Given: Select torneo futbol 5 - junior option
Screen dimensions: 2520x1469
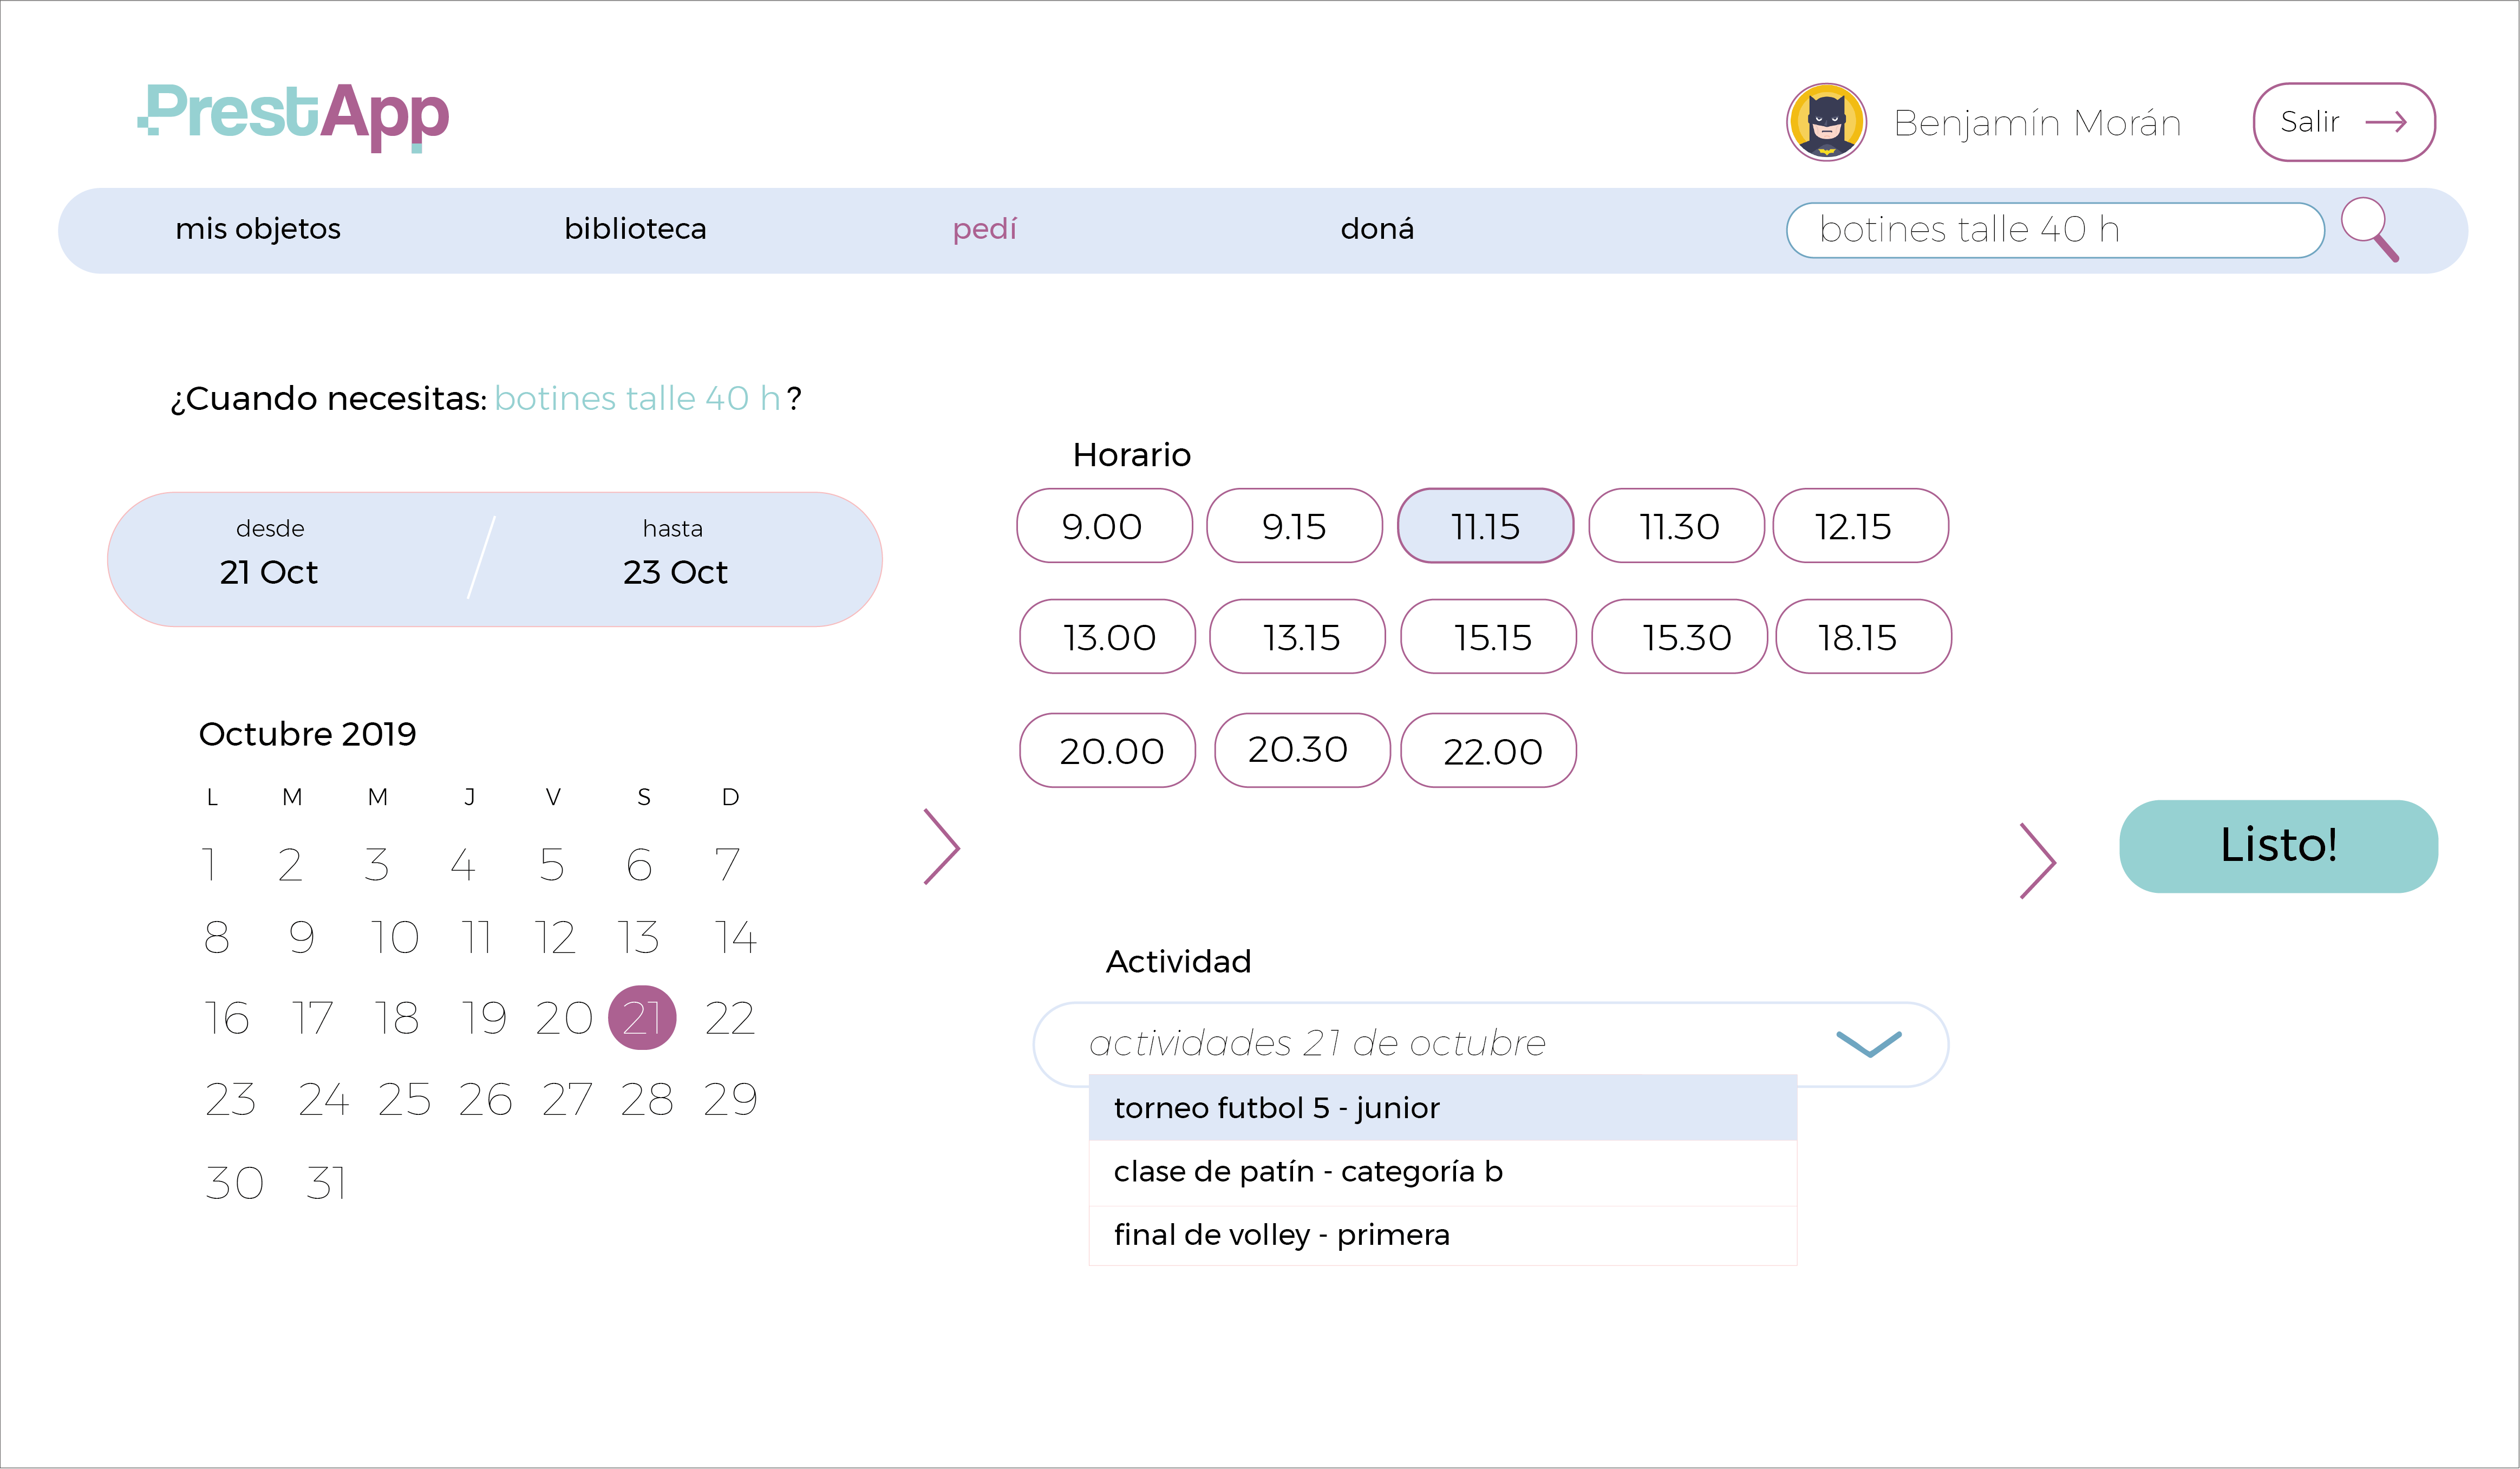Looking at the screenshot, I should pyautogui.click(x=1442, y=1108).
